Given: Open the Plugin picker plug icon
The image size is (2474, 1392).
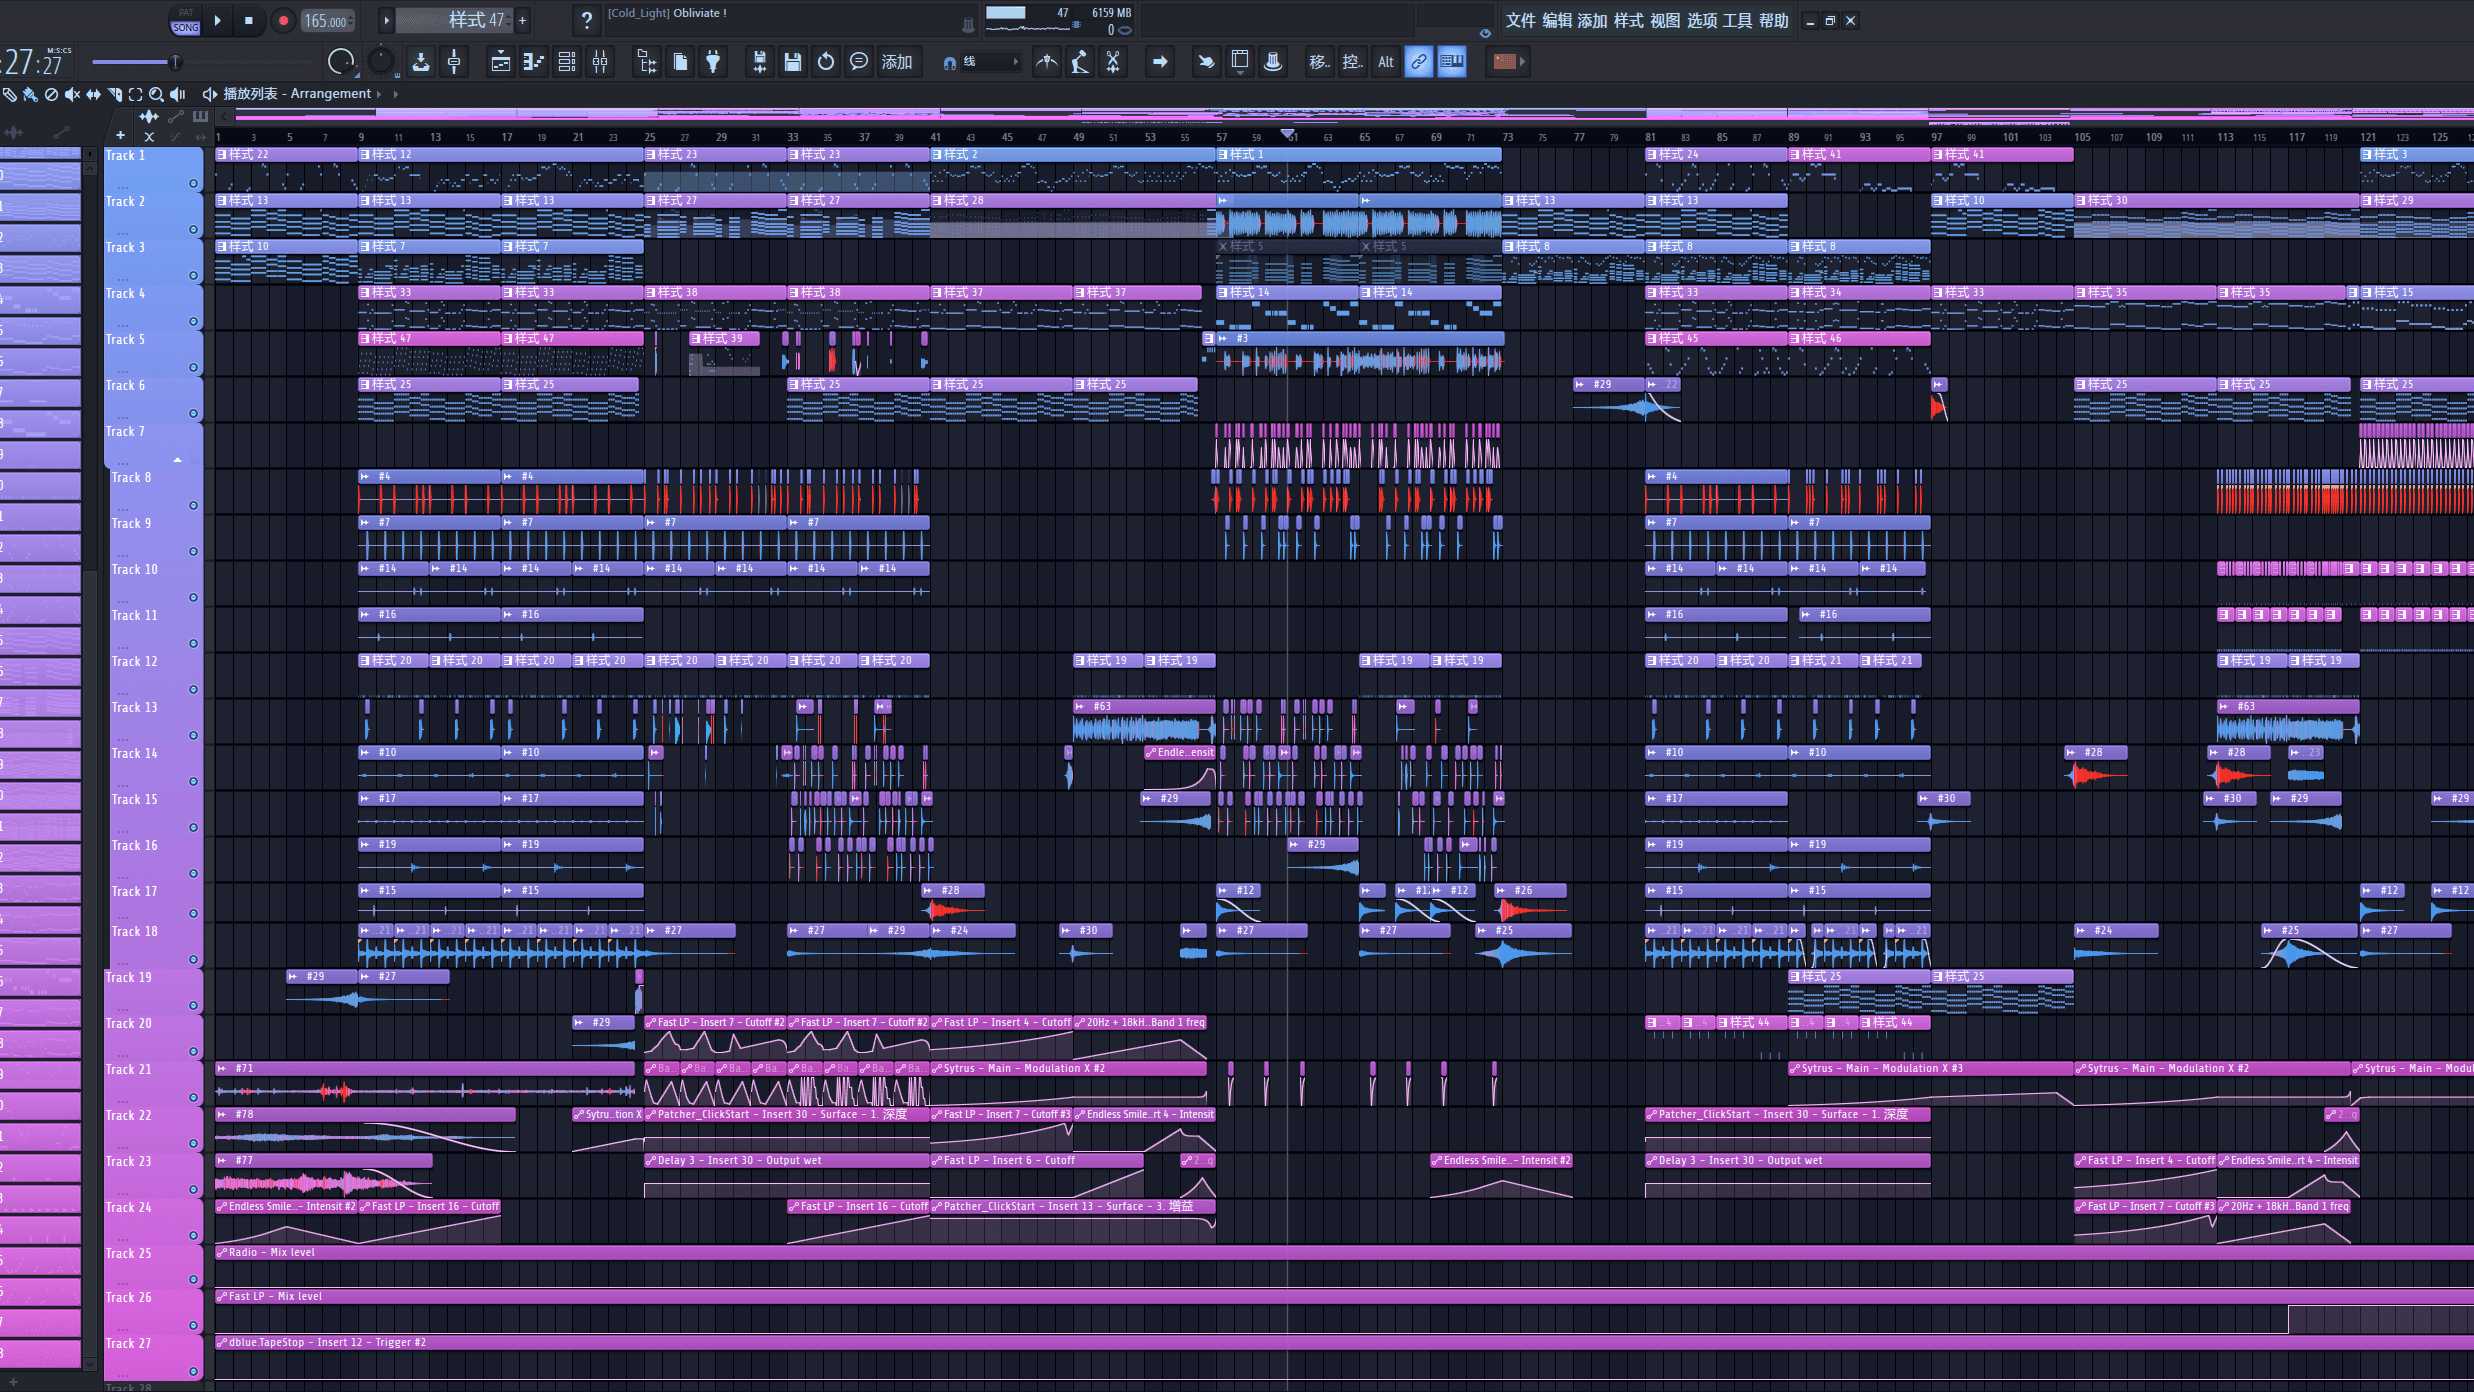Looking at the screenshot, I should 713,62.
